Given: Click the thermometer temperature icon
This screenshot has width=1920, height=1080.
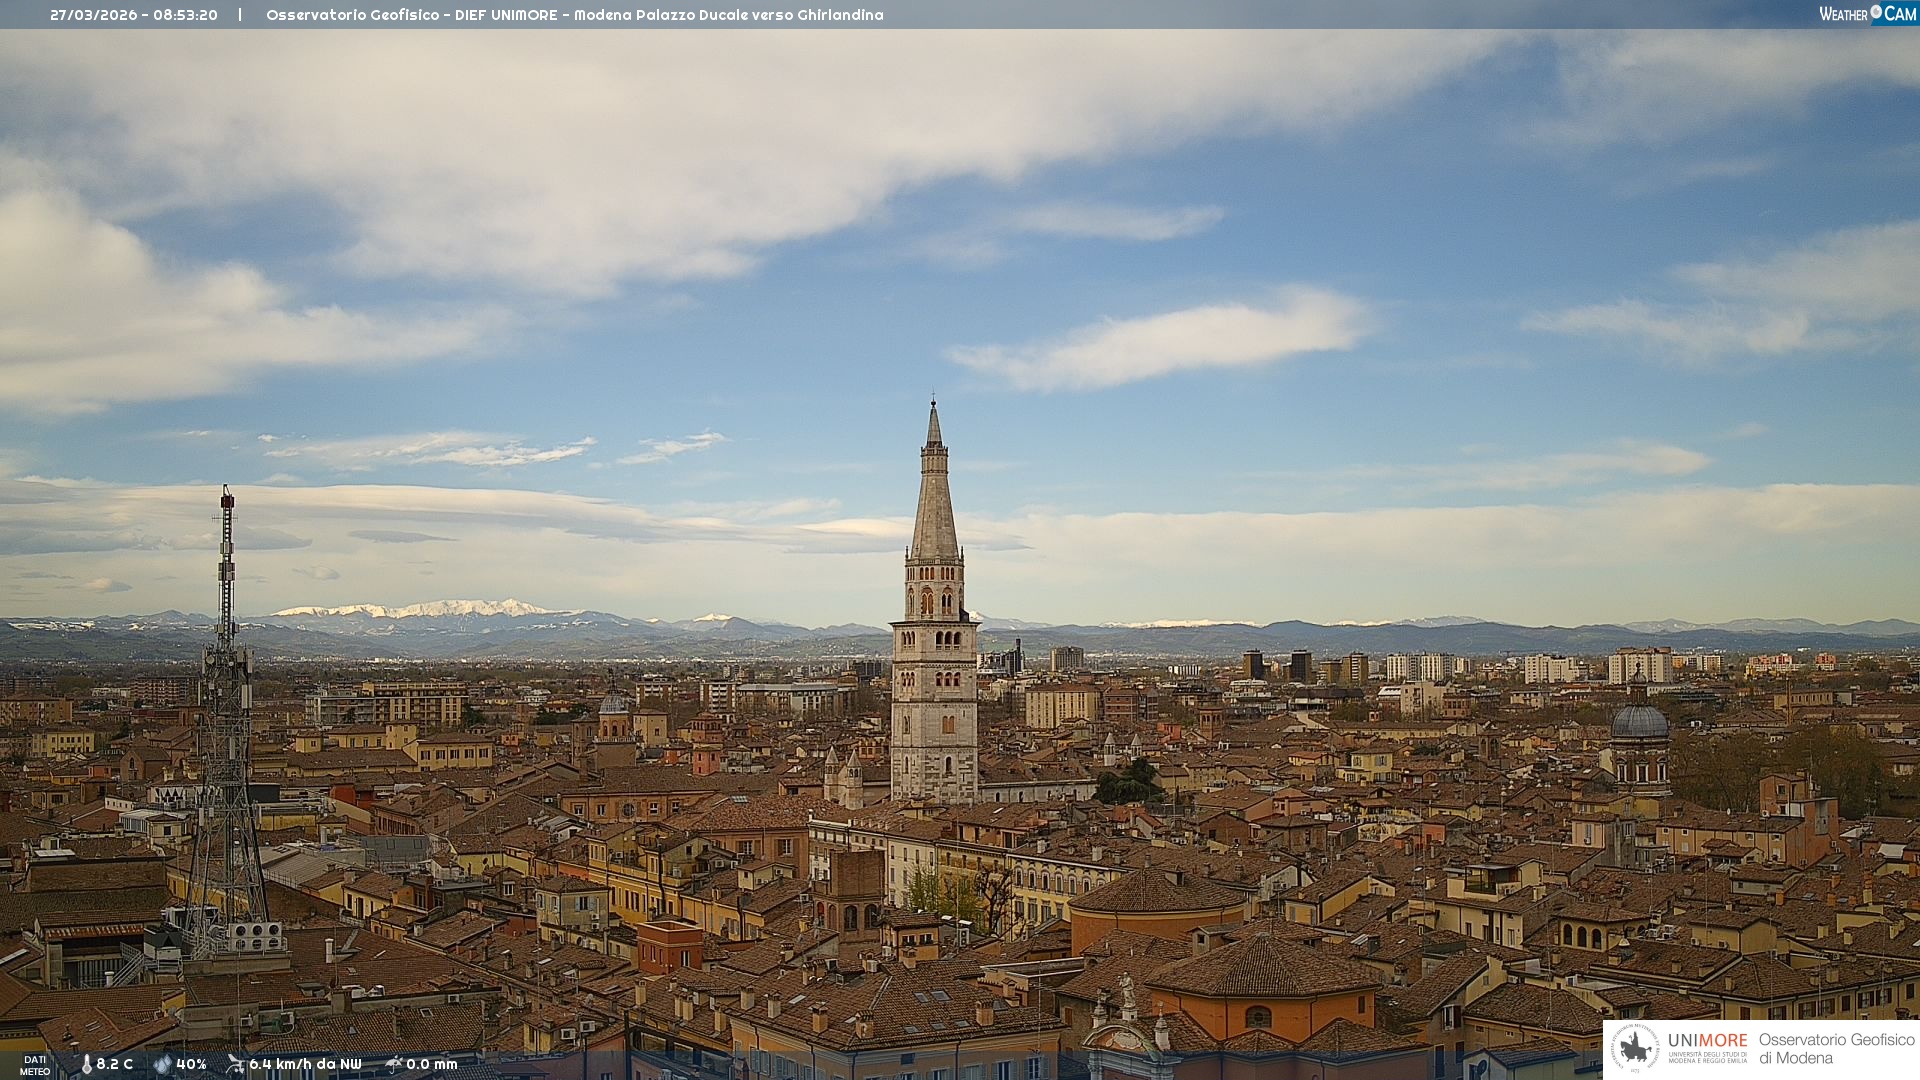Looking at the screenshot, I should 86,1064.
